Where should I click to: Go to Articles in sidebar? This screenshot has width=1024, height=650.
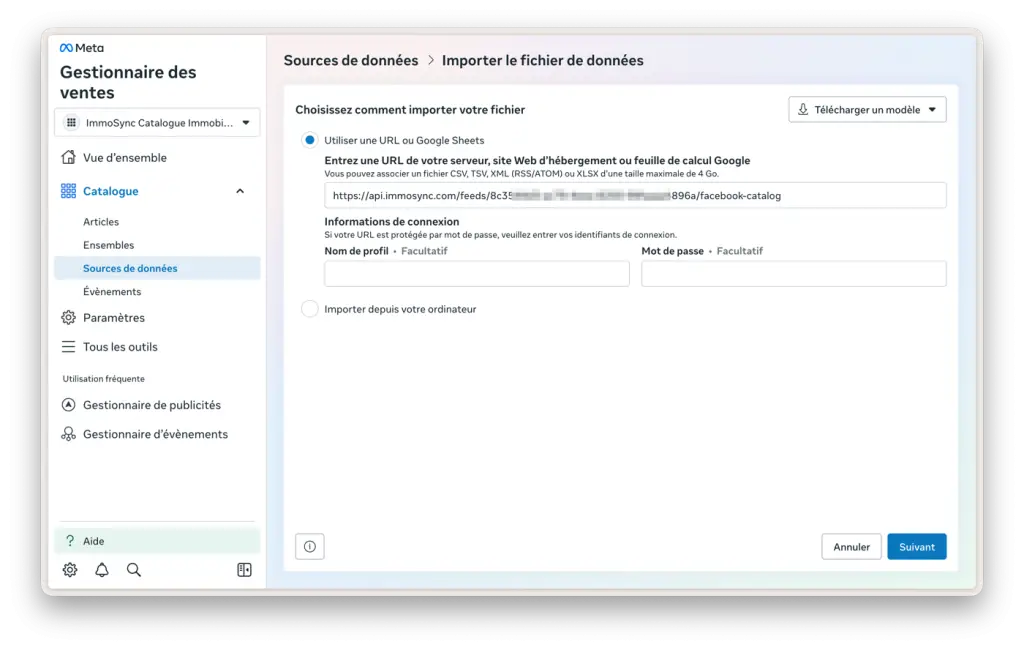coord(101,222)
